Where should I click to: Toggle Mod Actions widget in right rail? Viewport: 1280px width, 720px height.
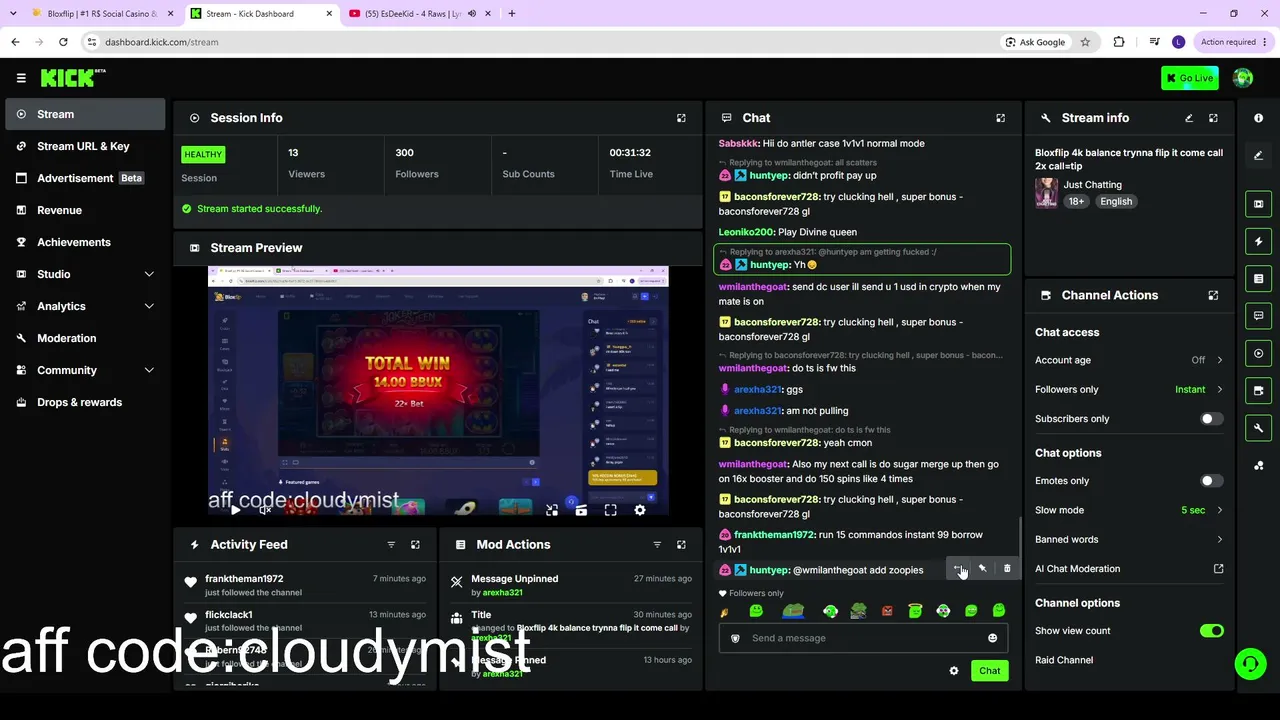pyautogui.click(x=1258, y=278)
